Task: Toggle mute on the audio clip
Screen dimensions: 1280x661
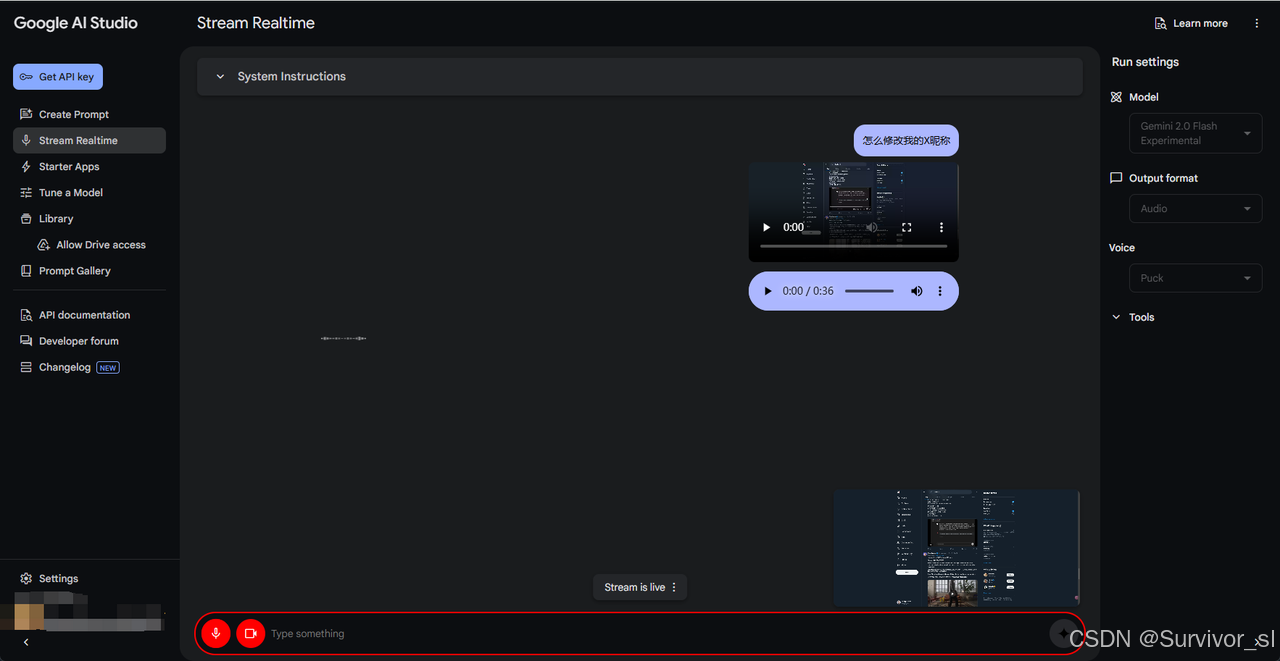Action: click(x=916, y=291)
